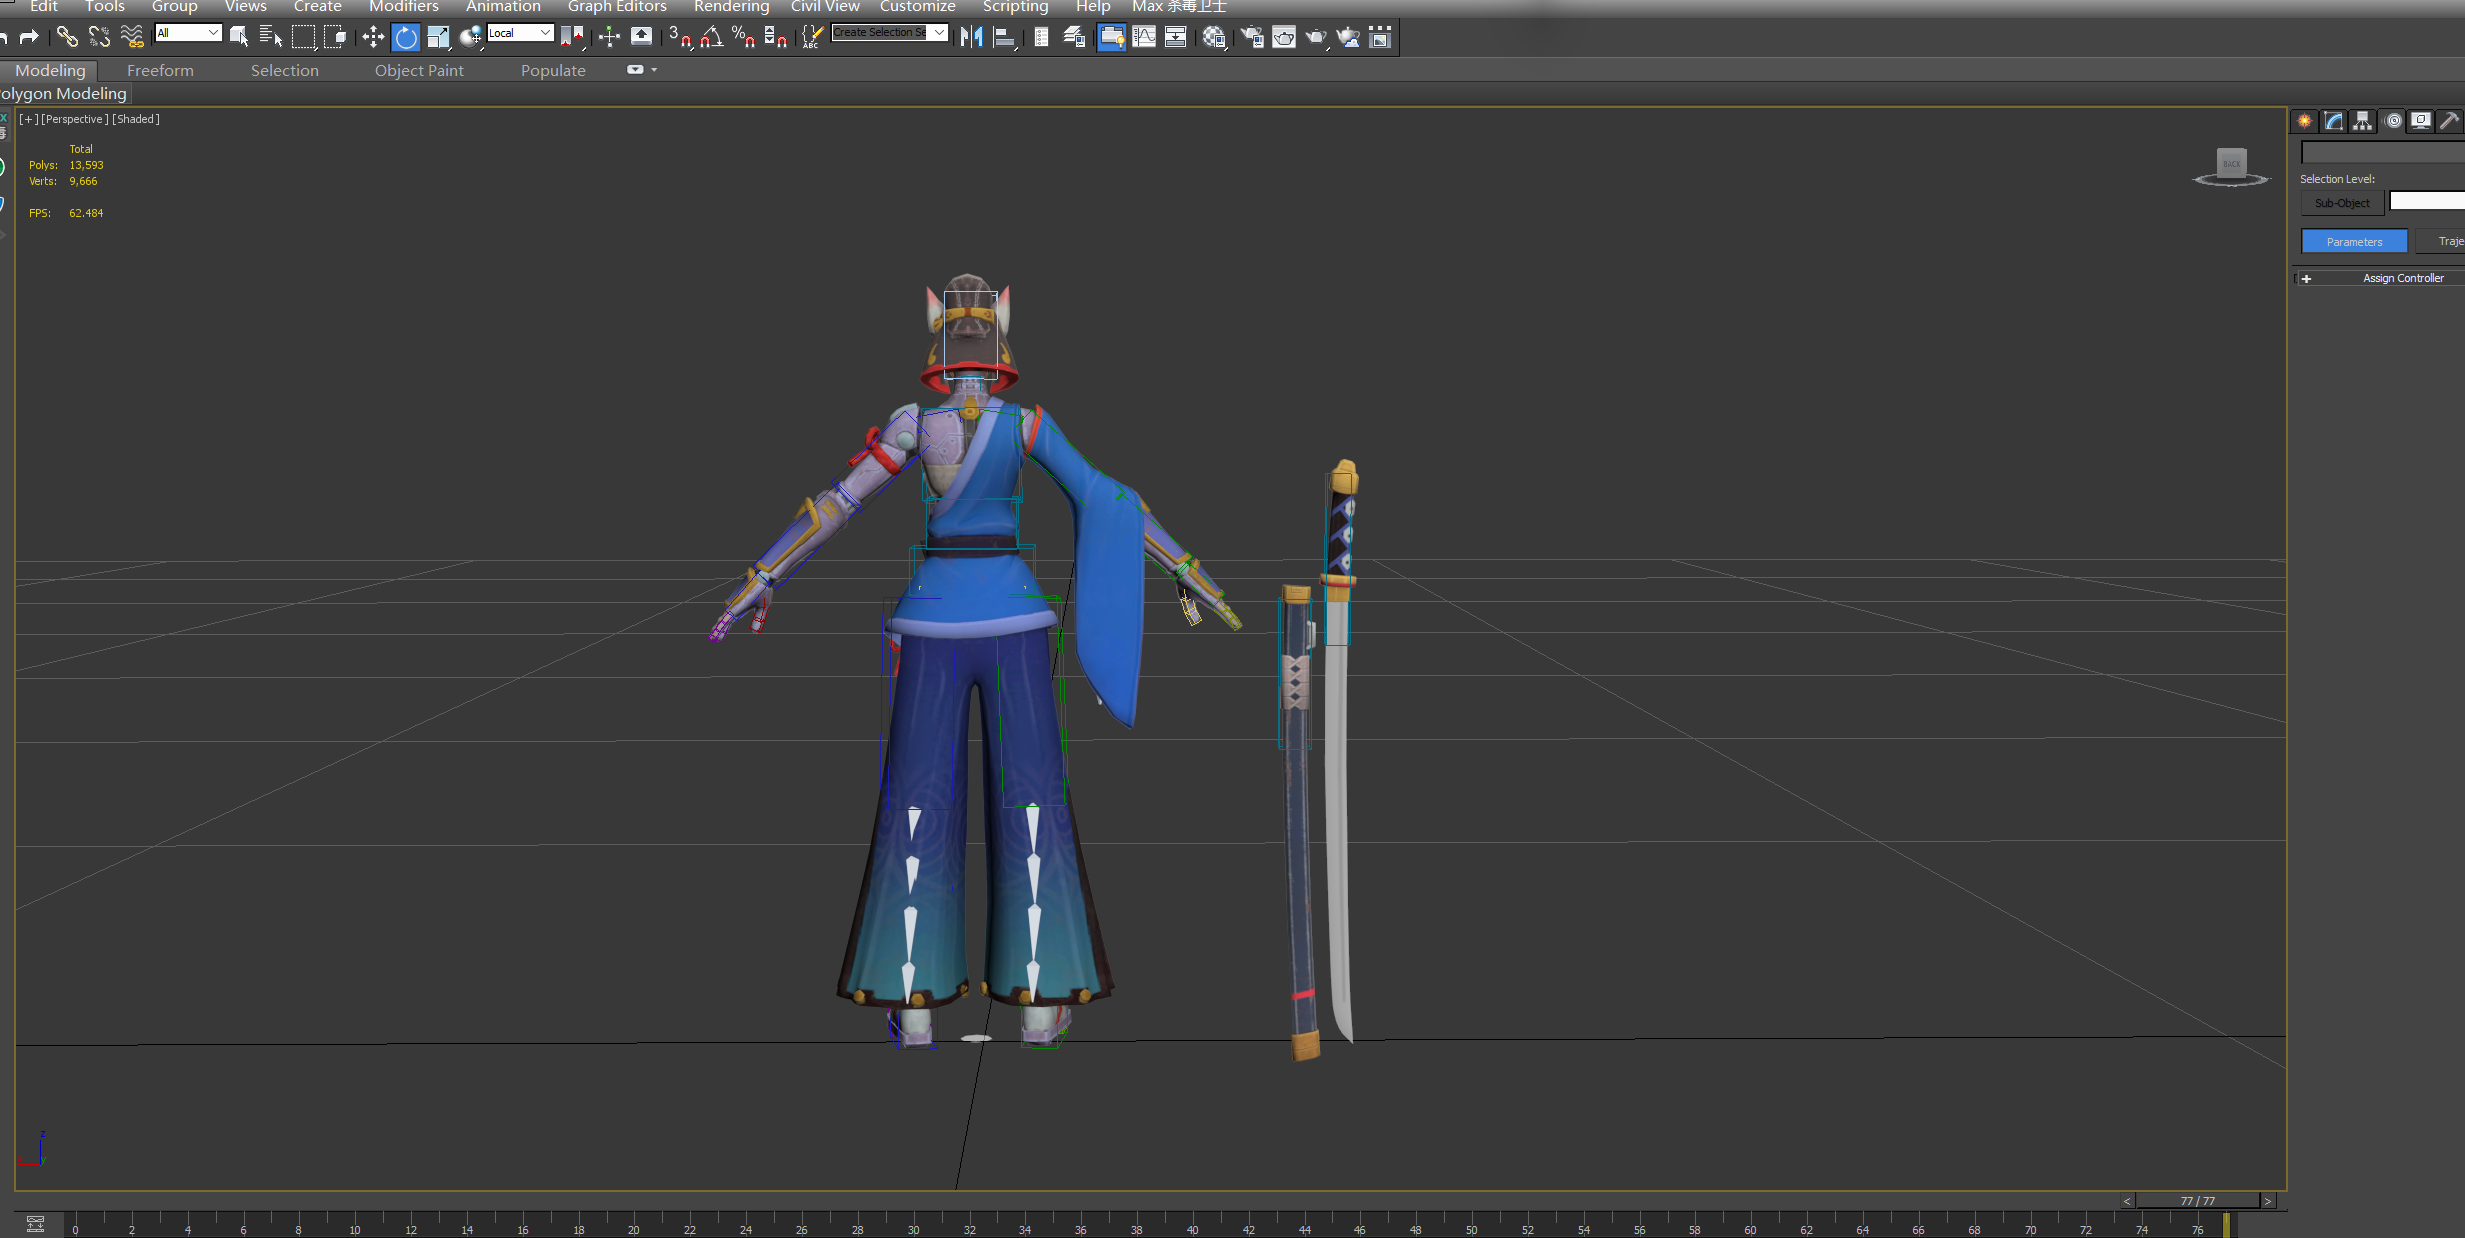The height and width of the screenshot is (1238, 2465).
Task: Click Render Production teapot icon
Action: tap(1316, 37)
